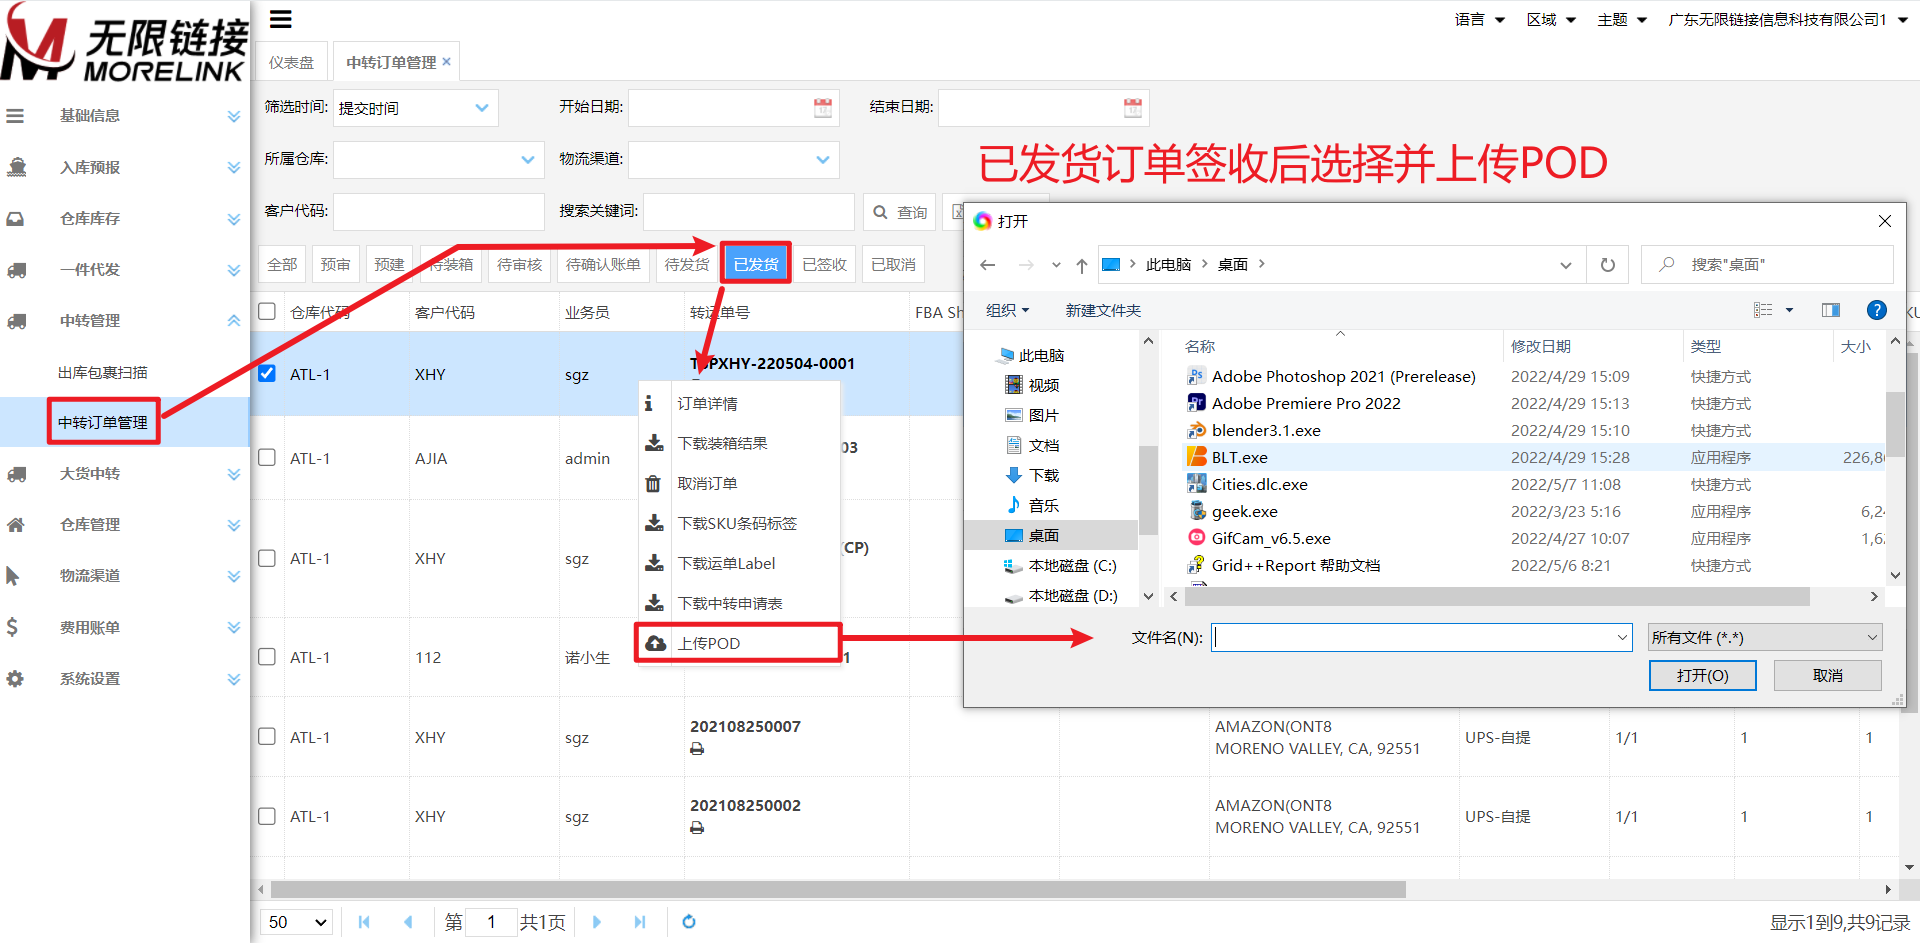The width and height of the screenshot is (1920, 943).
Task: Close the 中转订单管理 tab
Action: pos(447,62)
